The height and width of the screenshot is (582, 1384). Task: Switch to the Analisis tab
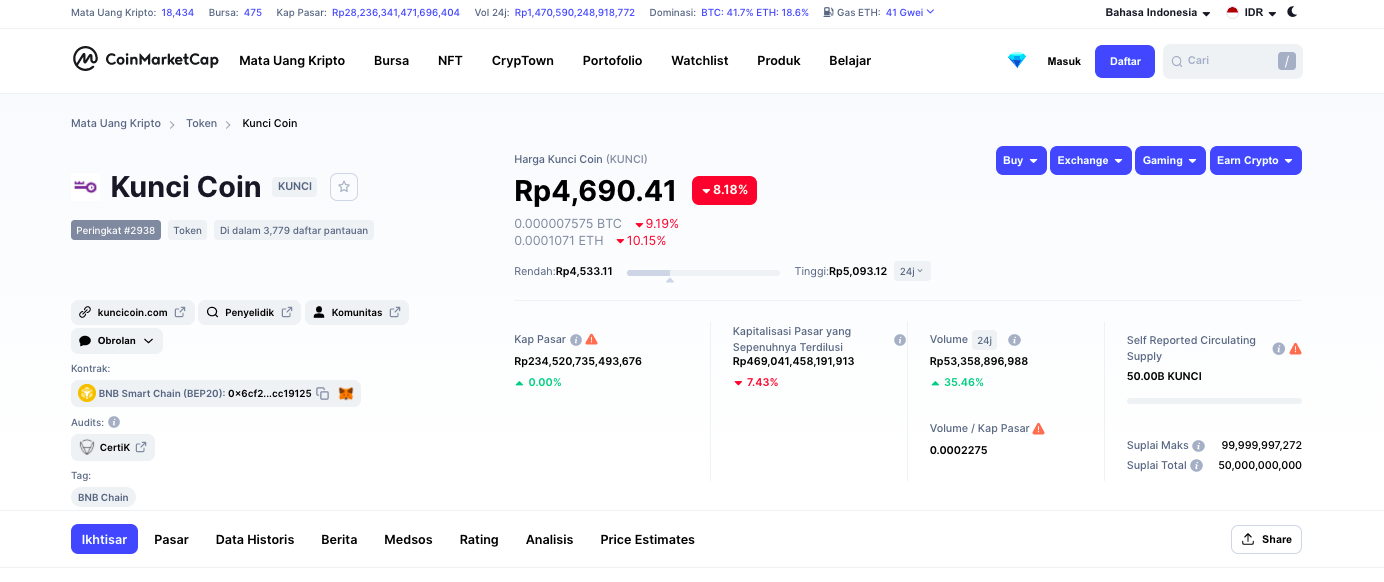tap(550, 539)
